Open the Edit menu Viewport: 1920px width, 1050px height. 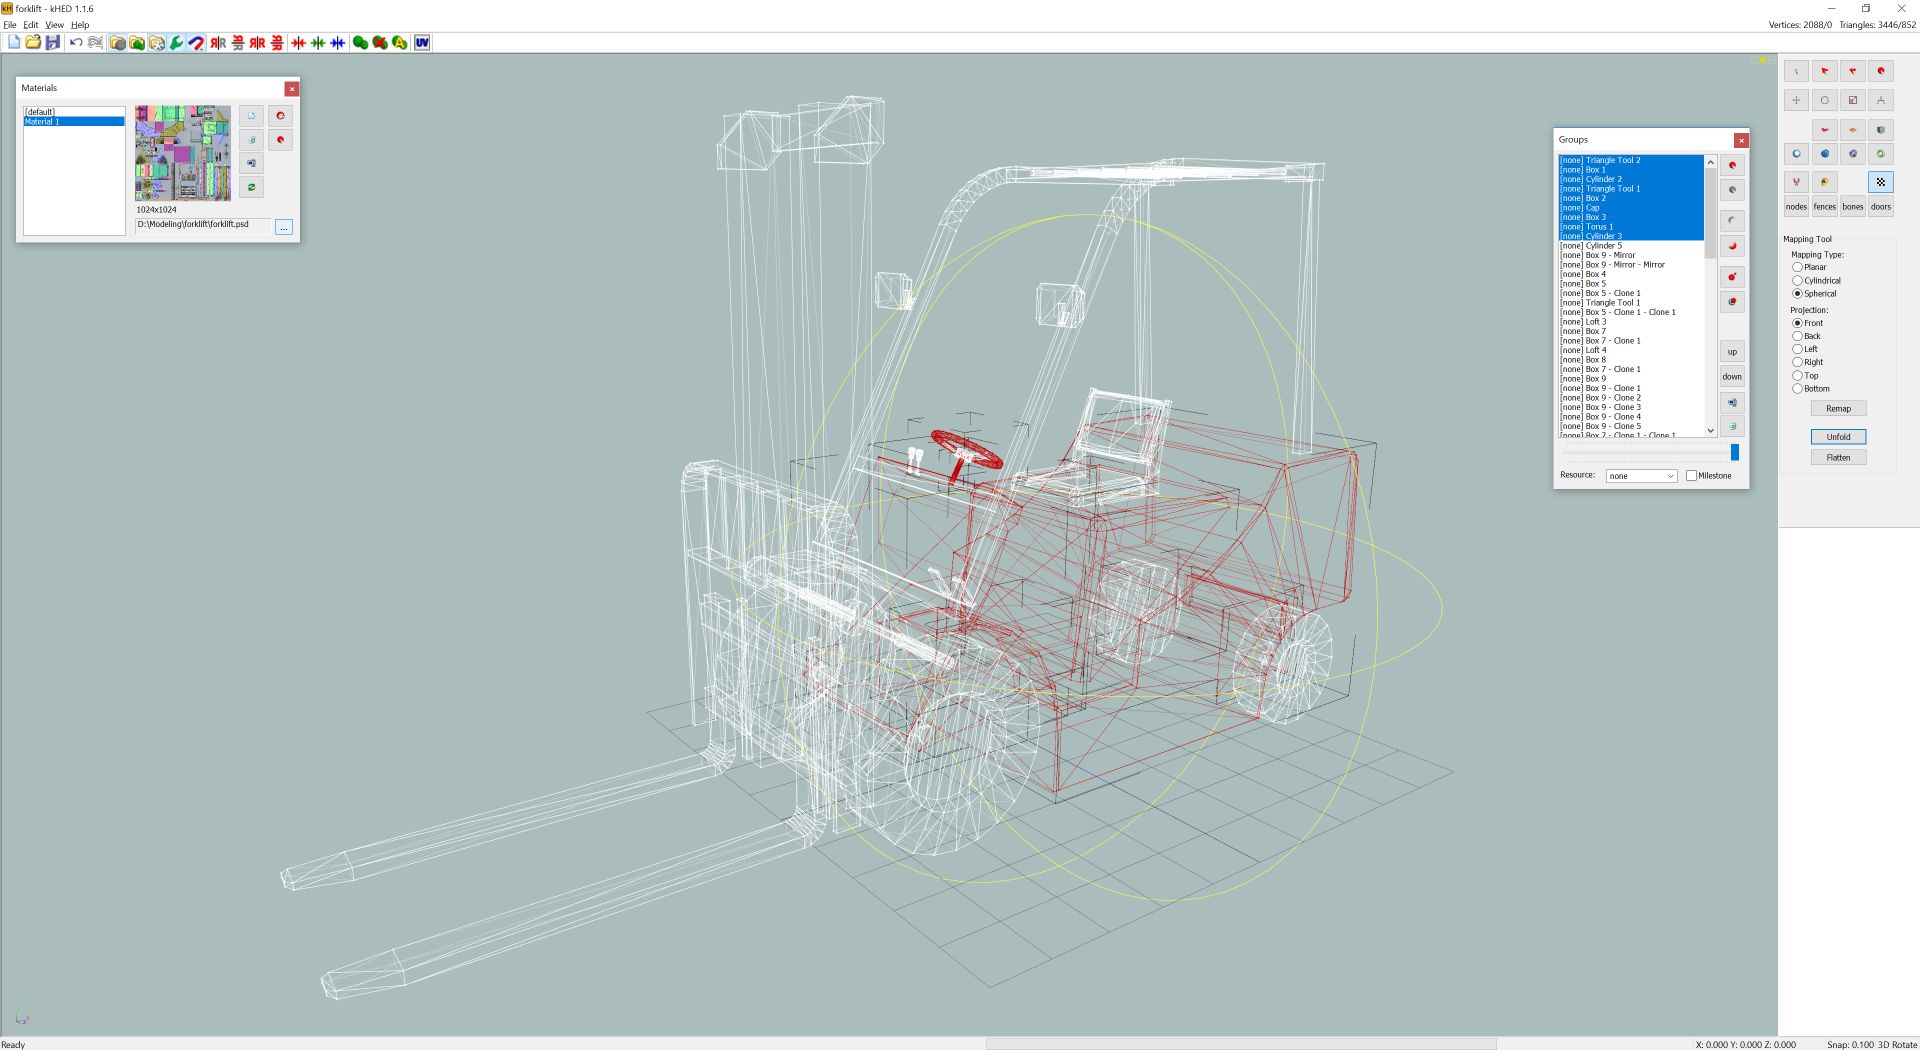31,25
